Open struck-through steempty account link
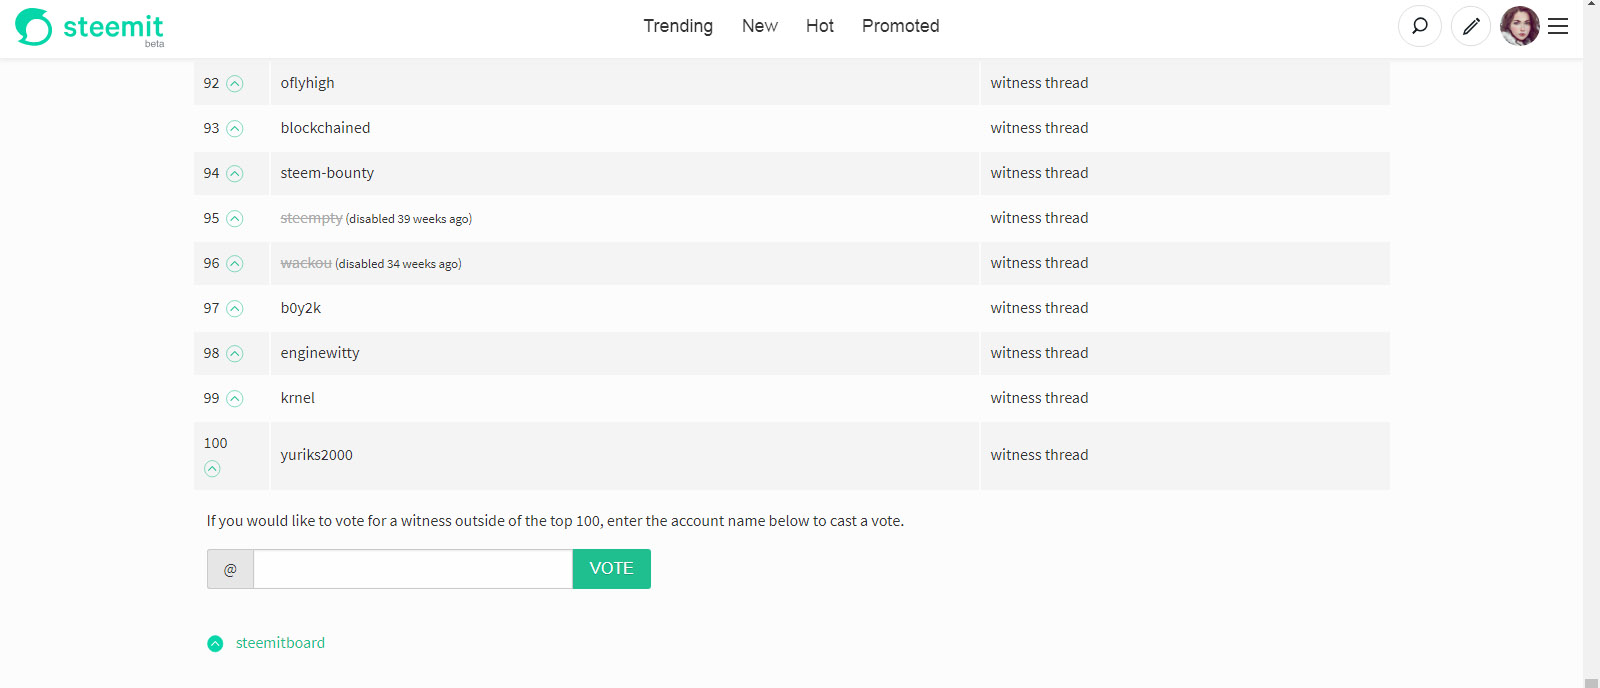 click(x=311, y=218)
